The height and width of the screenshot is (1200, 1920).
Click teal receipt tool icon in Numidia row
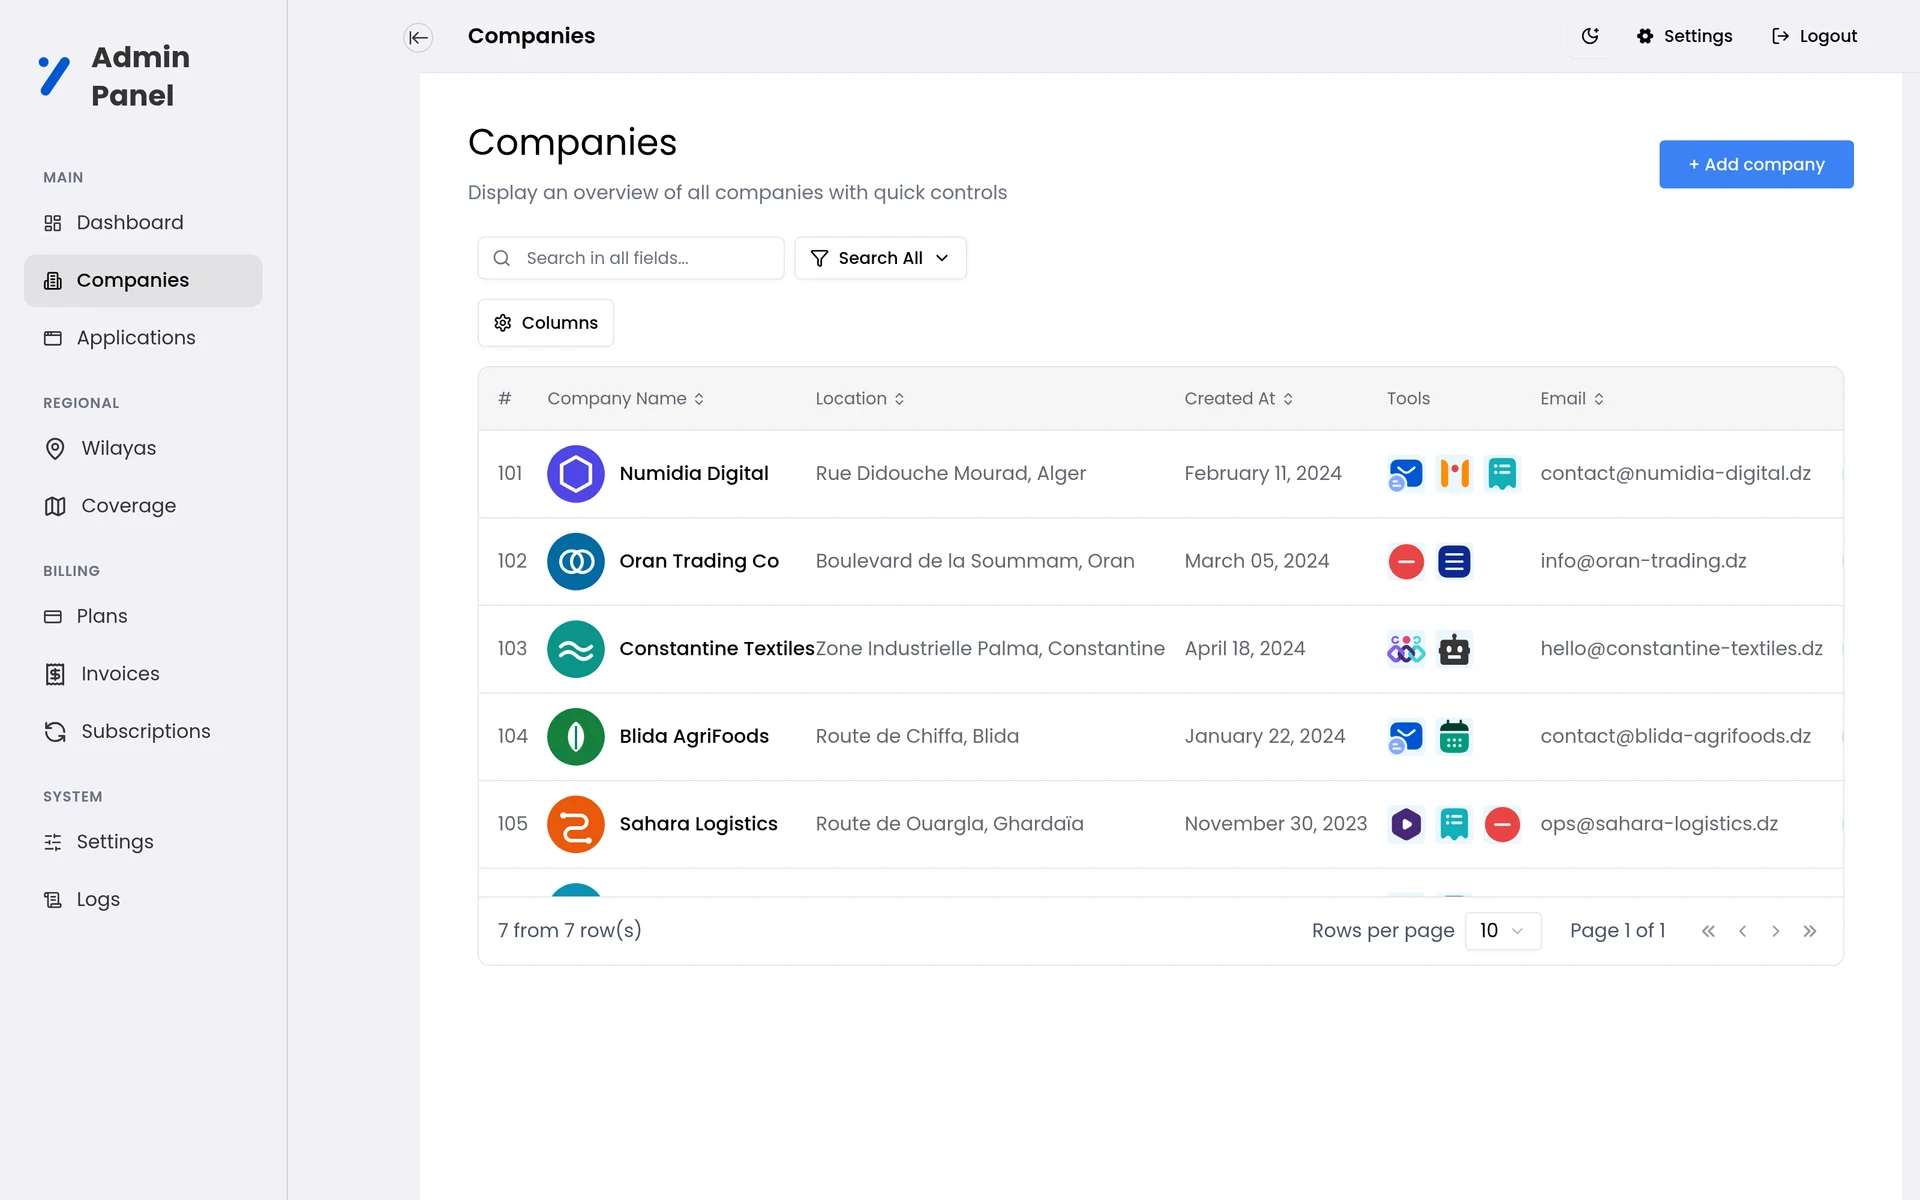click(1502, 474)
